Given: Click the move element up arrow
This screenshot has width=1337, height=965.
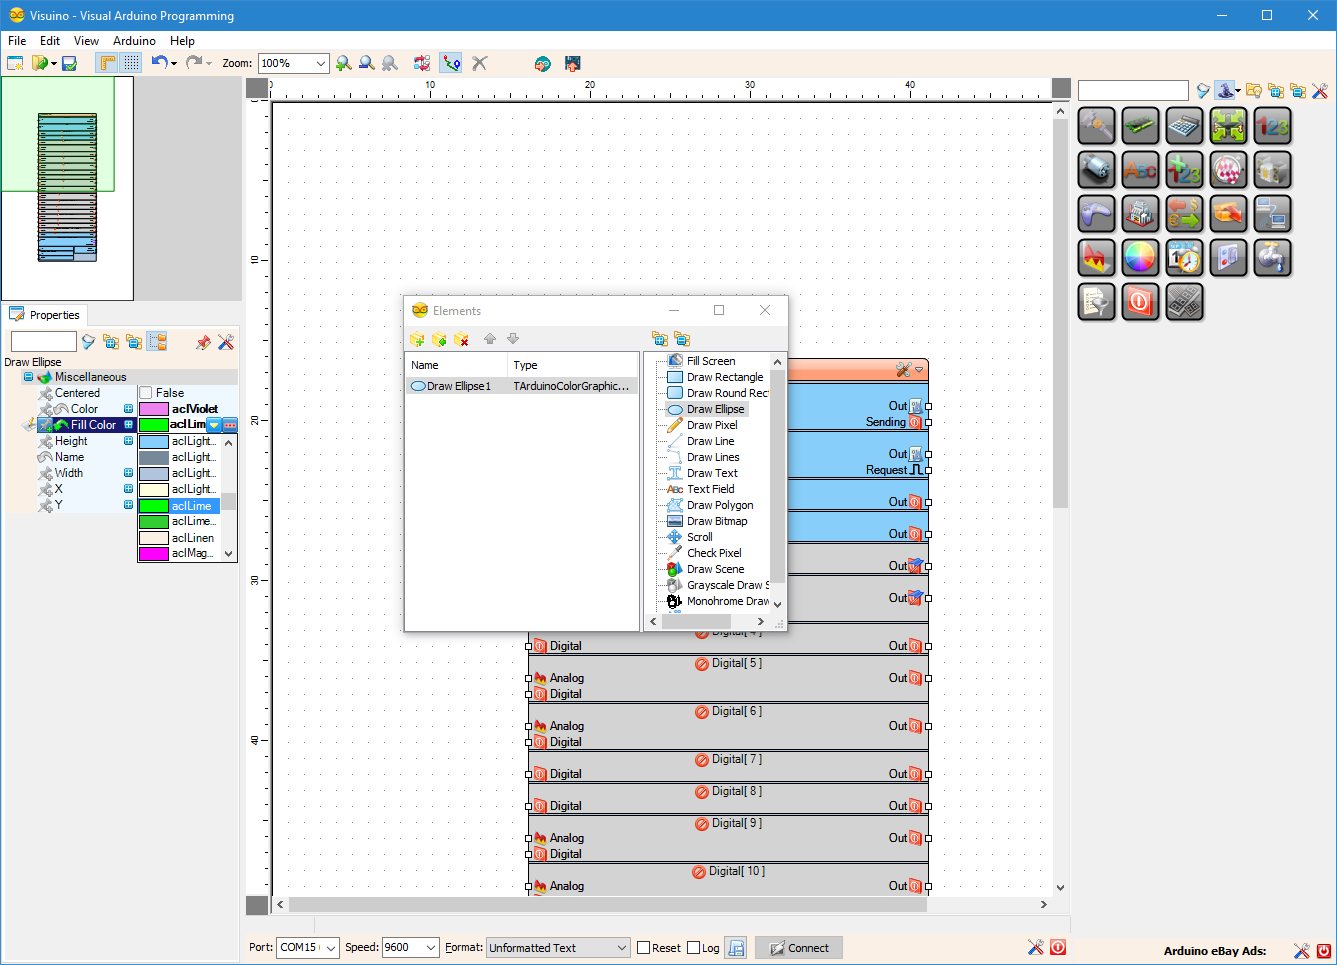Looking at the screenshot, I should tap(490, 339).
